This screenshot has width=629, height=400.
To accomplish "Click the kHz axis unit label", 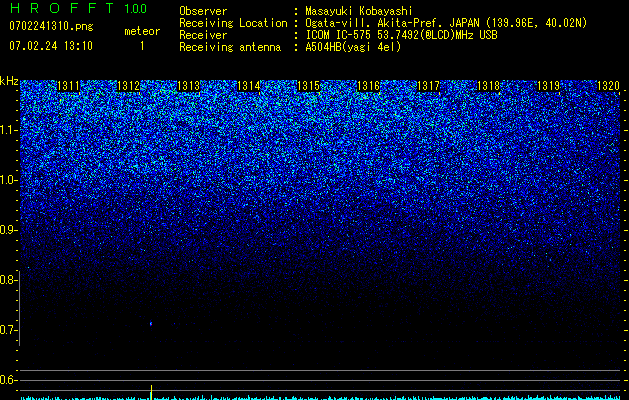I will (9, 81).
